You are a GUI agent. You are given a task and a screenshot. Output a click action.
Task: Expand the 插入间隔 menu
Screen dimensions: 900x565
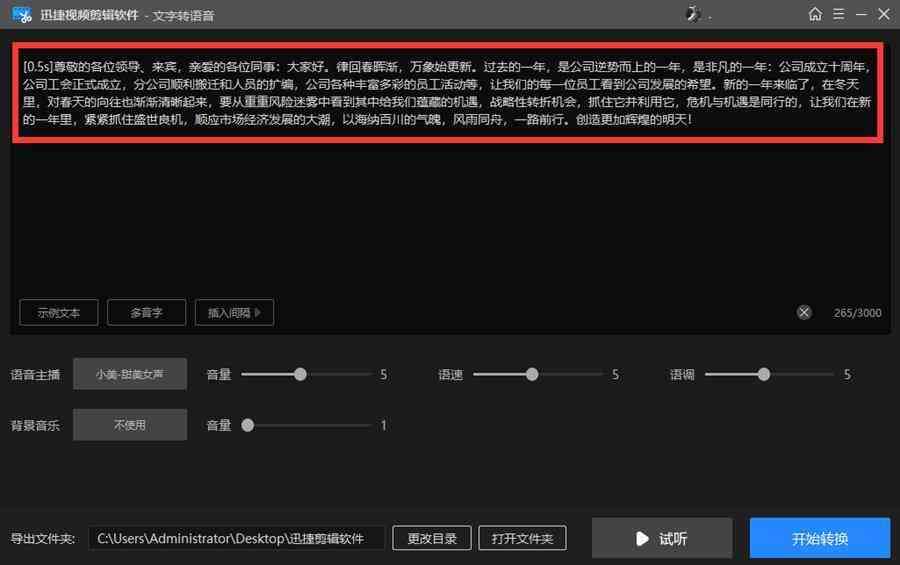point(234,312)
